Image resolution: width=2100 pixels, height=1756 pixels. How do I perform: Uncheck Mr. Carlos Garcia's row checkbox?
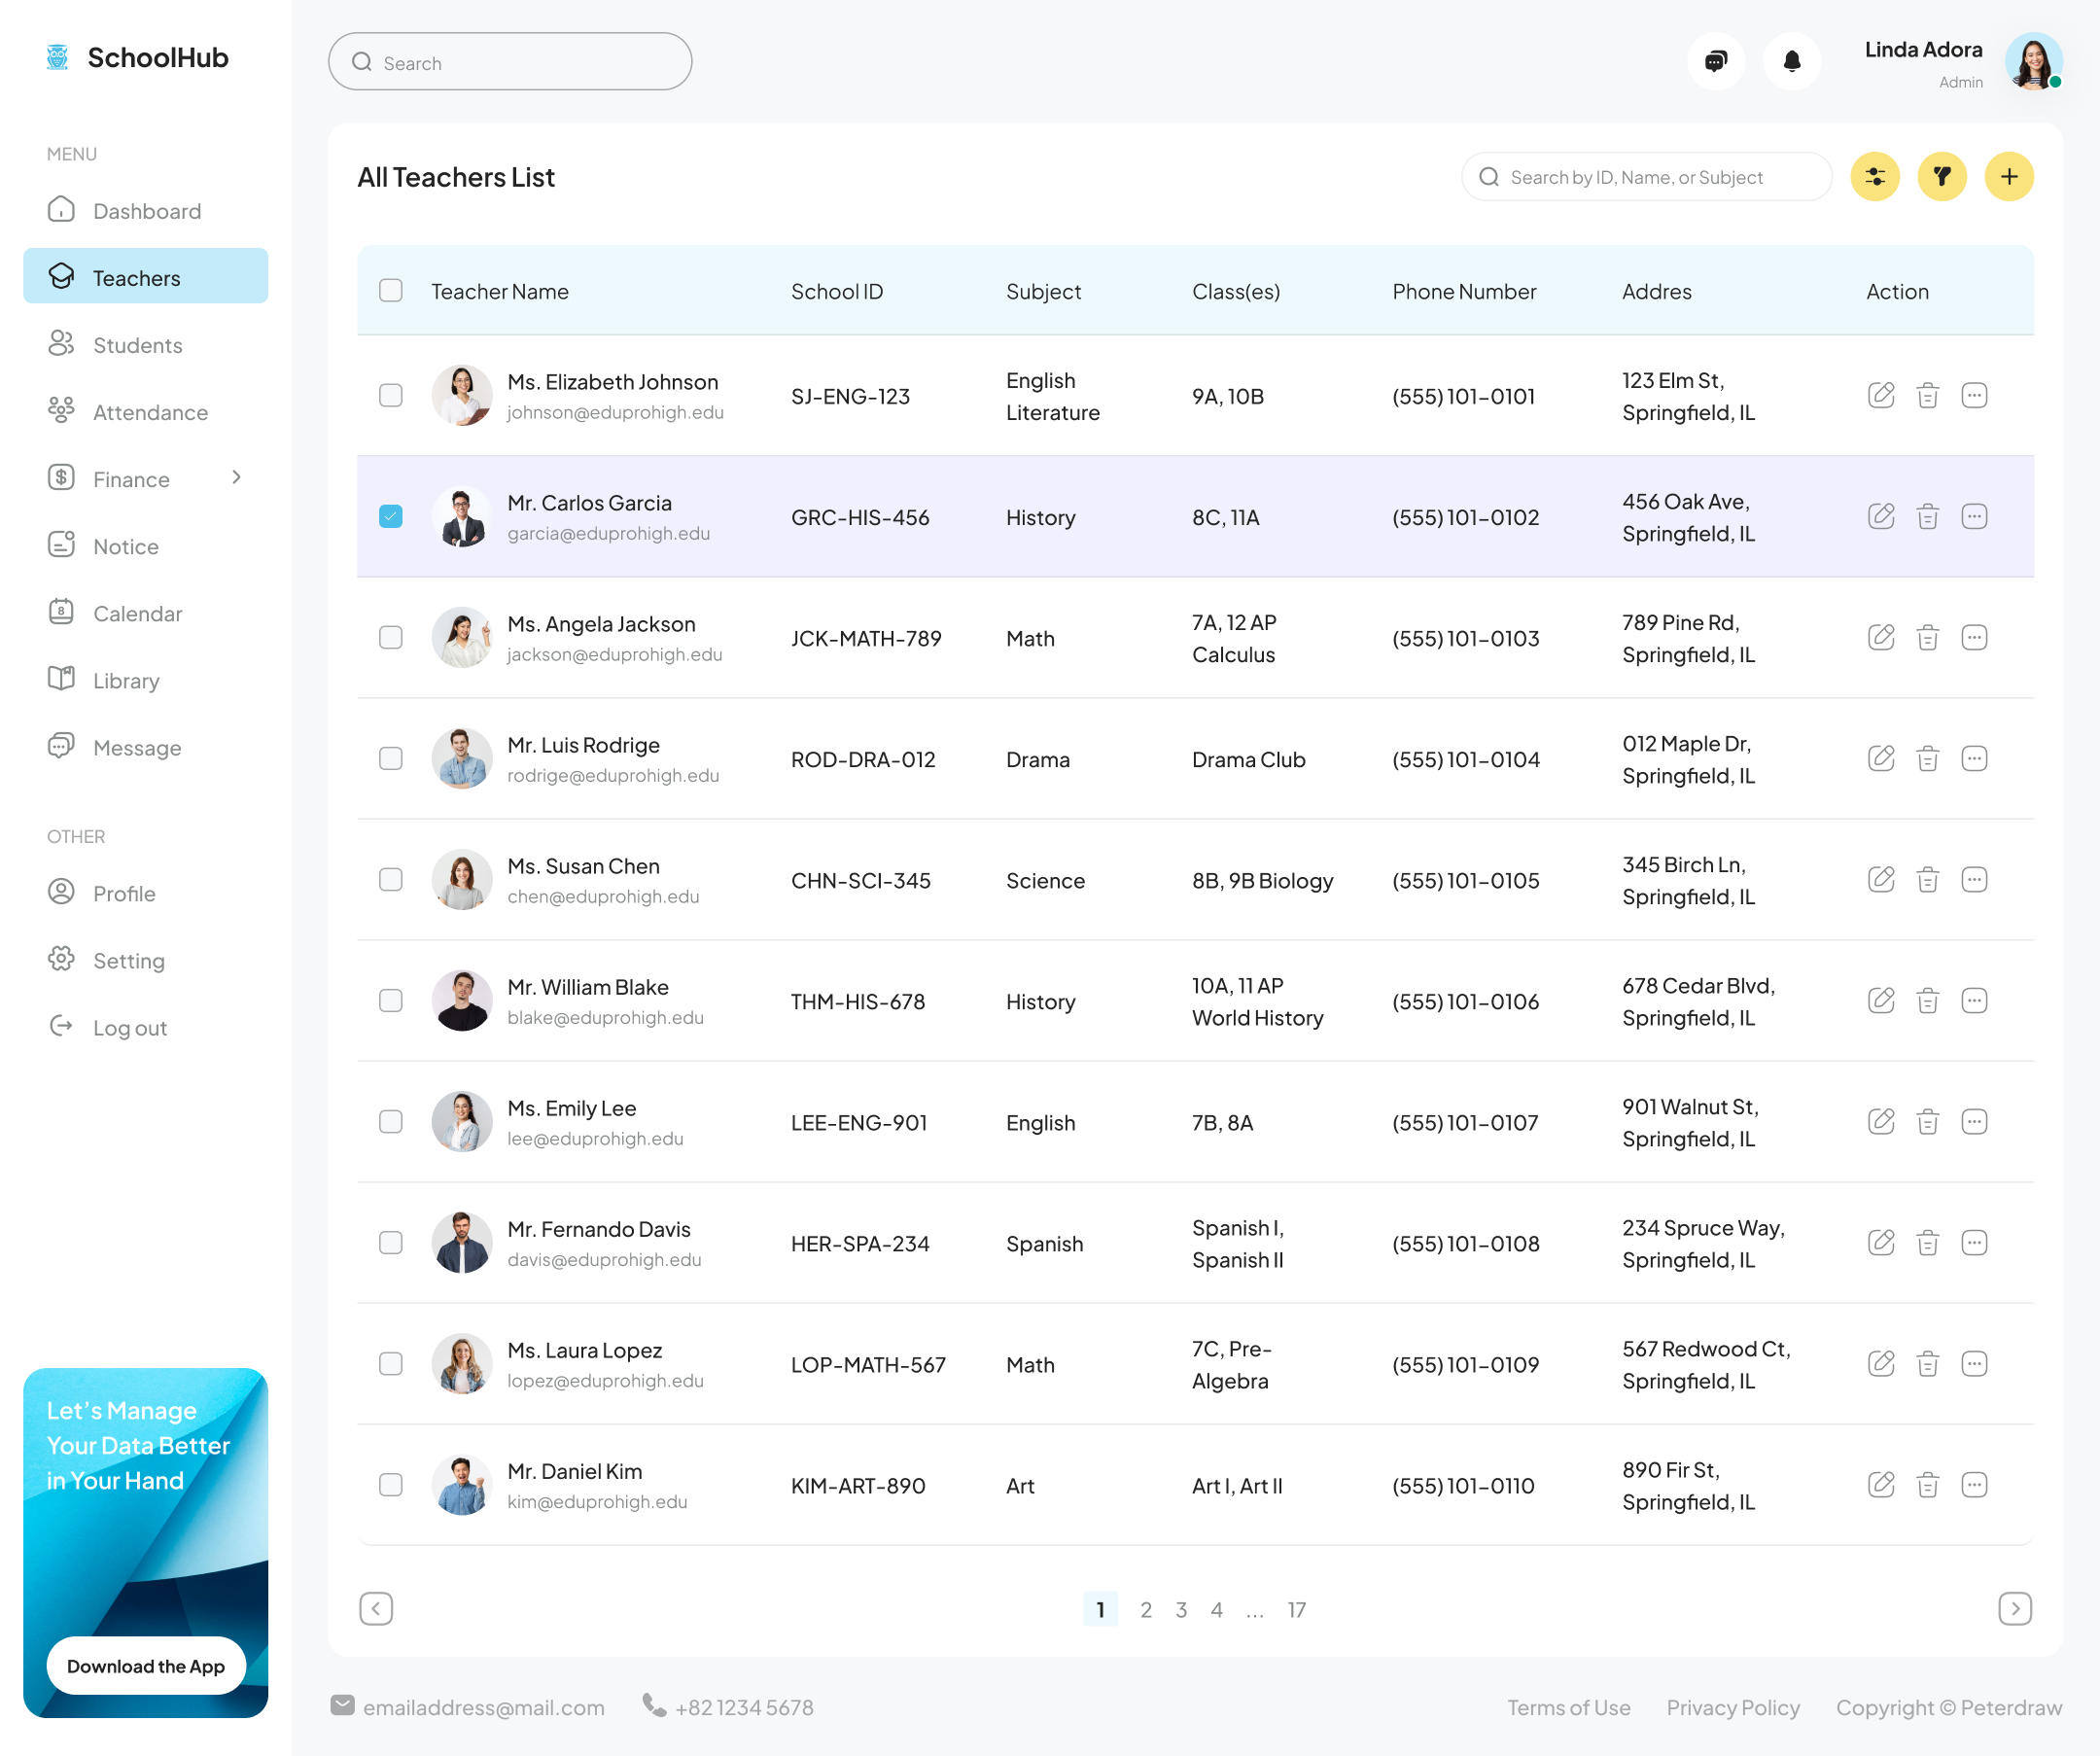(390, 516)
